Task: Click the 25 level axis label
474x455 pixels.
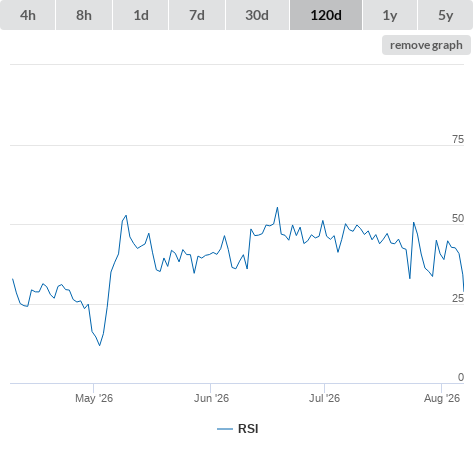Action: point(458,298)
